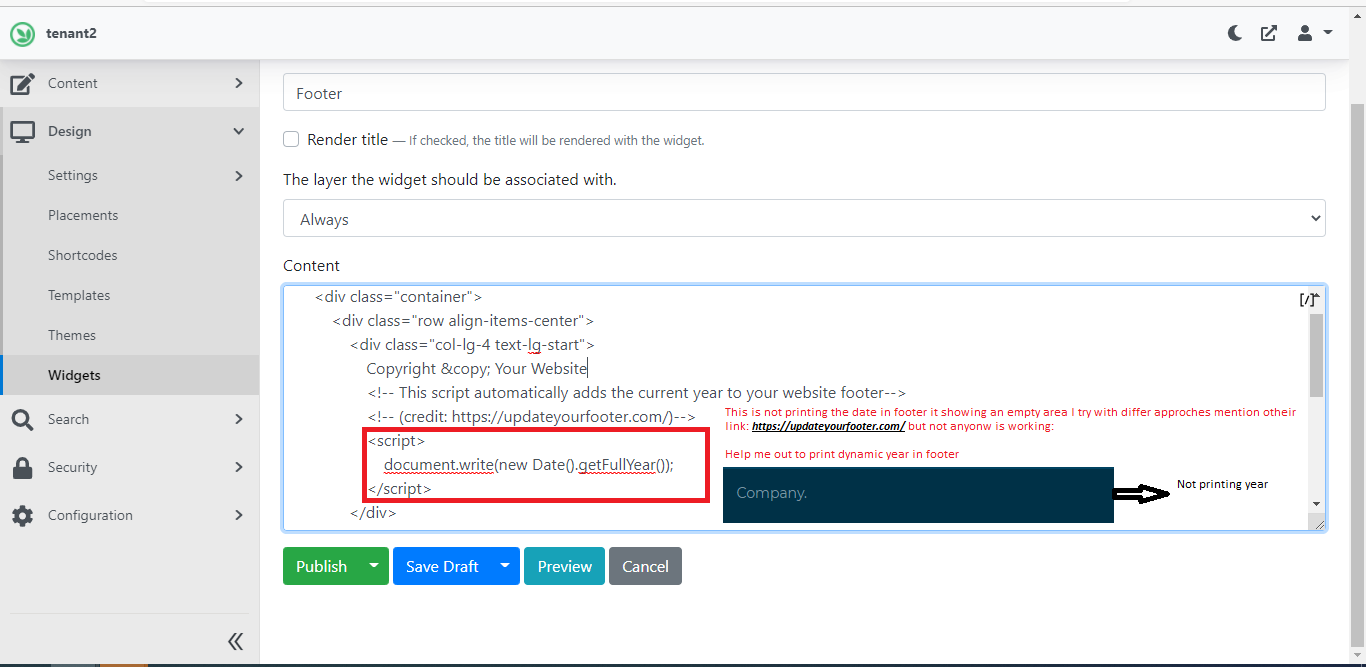
Task: Click the div class="container" line
Action: click(x=399, y=296)
